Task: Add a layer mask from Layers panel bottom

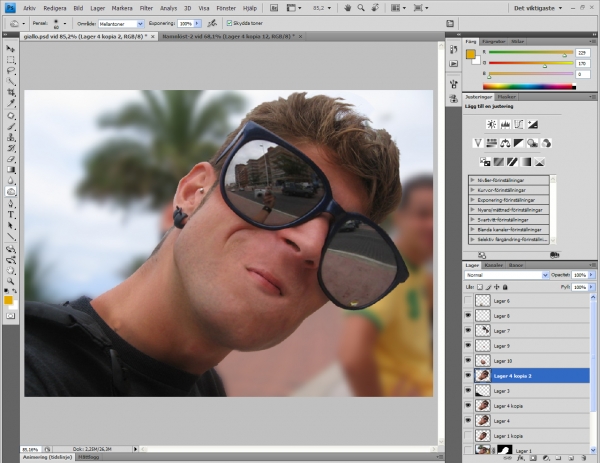Action: (533, 458)
